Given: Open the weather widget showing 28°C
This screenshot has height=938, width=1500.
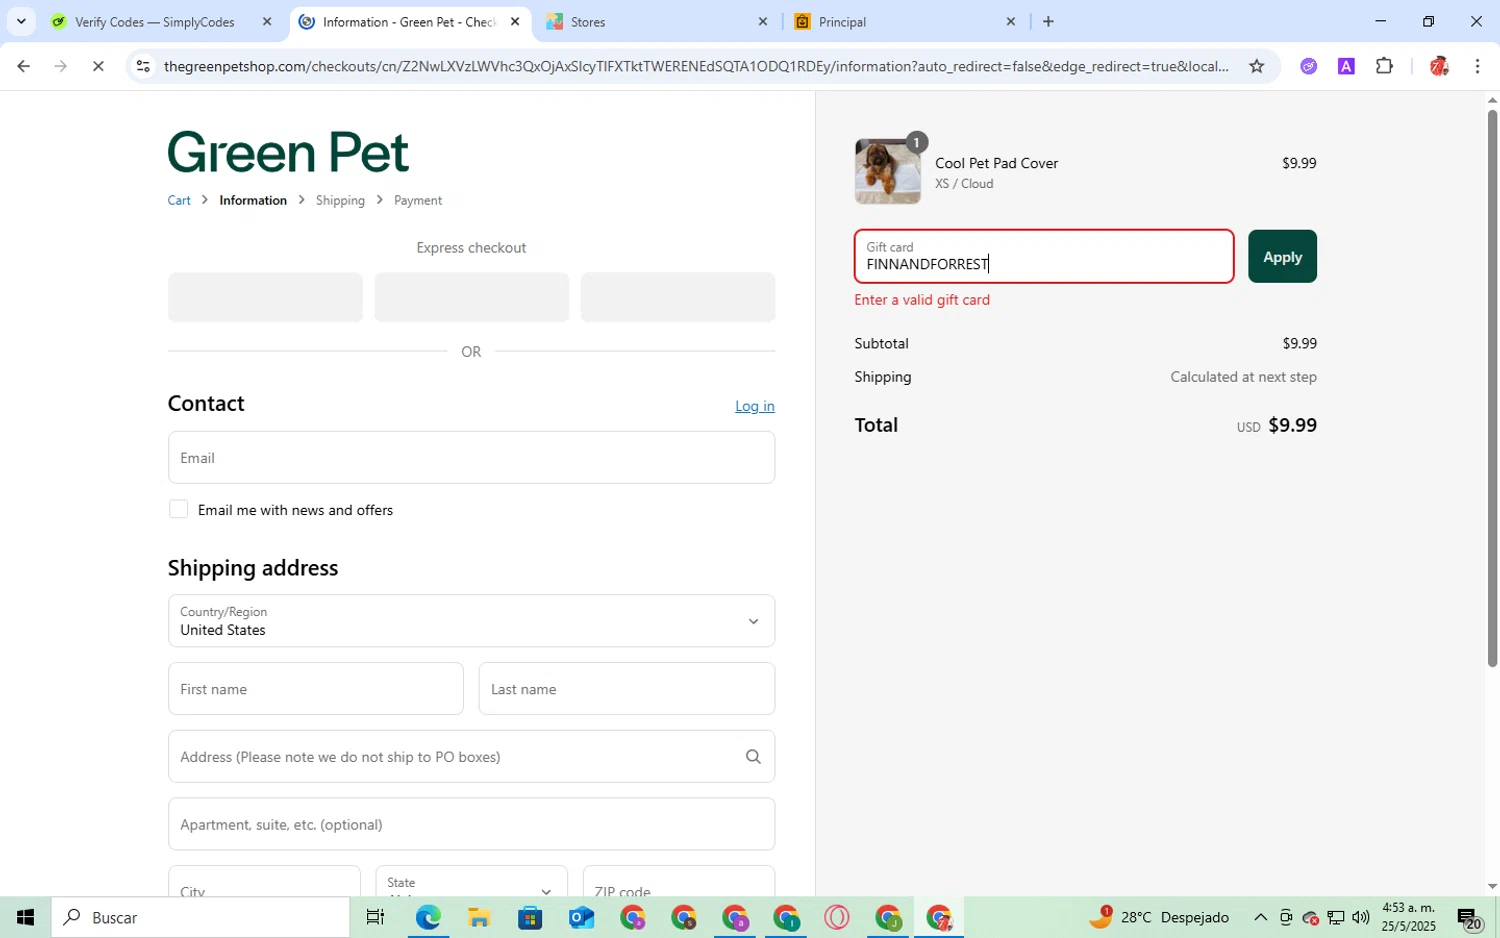Looking at the screenshot, I should click(1159, 917).
